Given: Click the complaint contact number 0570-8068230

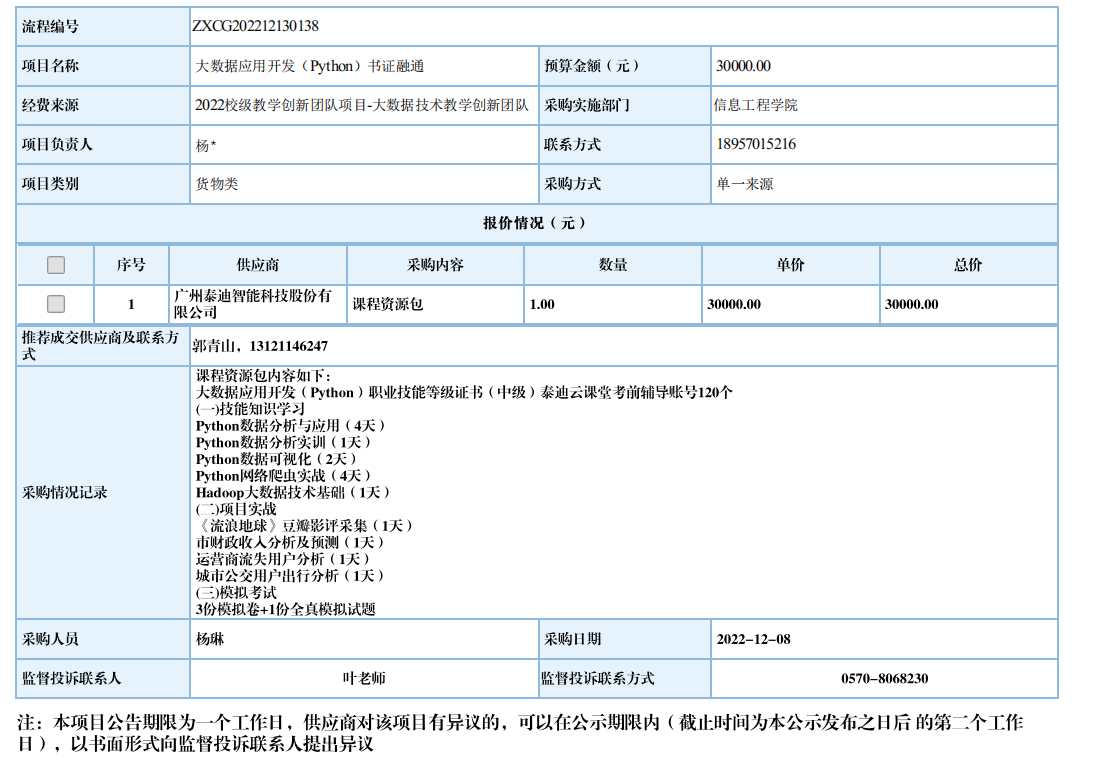Looking at the screenshot, I should pos(884,678).
